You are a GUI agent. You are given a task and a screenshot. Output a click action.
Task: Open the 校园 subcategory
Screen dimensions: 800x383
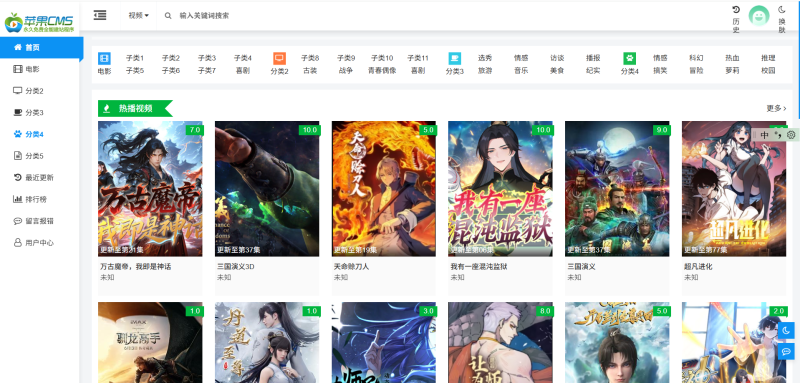[x=768, y=71]
